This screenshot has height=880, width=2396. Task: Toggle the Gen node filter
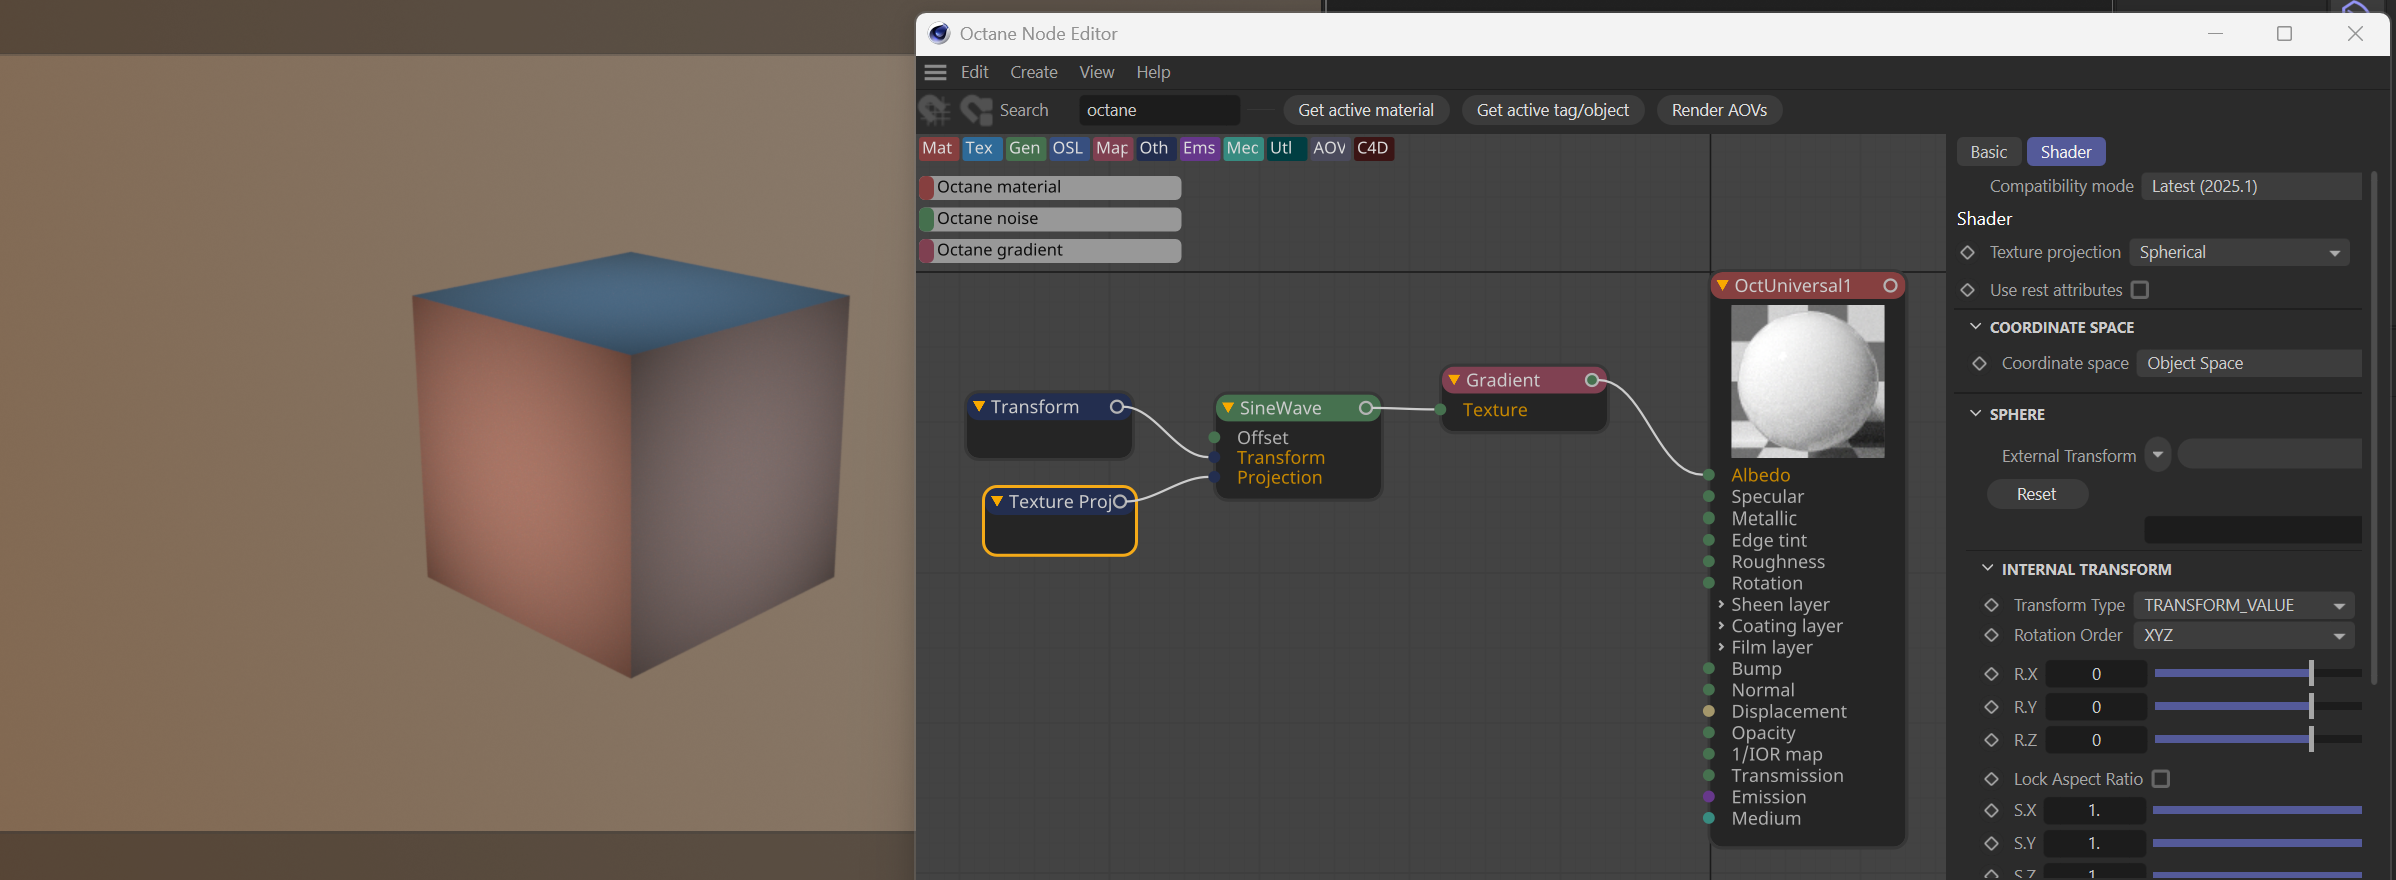[x=1025, y=148]
